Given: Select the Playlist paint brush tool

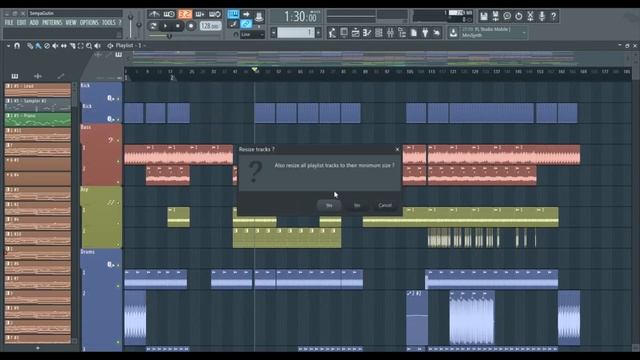Looking at the screenshot, I should 38,46.
